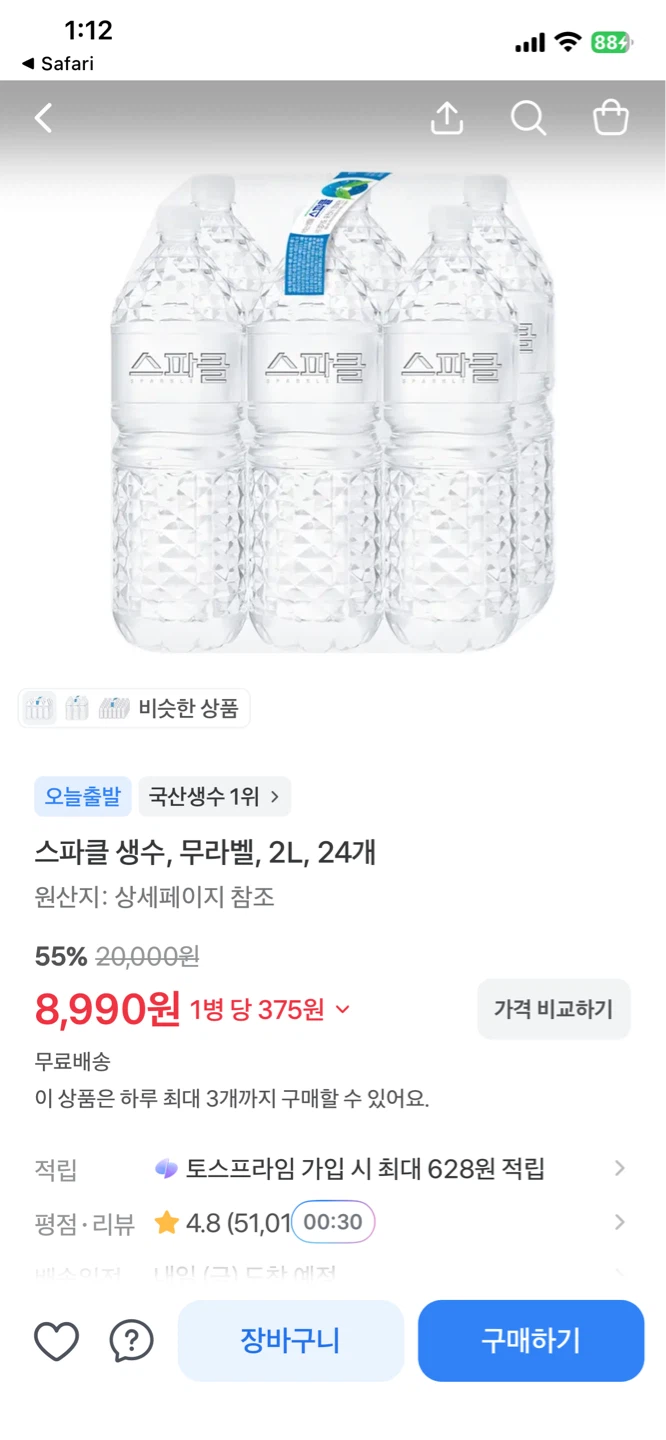Tap the 가격 비교하기 button

pyautogui.click(x=553, y=1009)
